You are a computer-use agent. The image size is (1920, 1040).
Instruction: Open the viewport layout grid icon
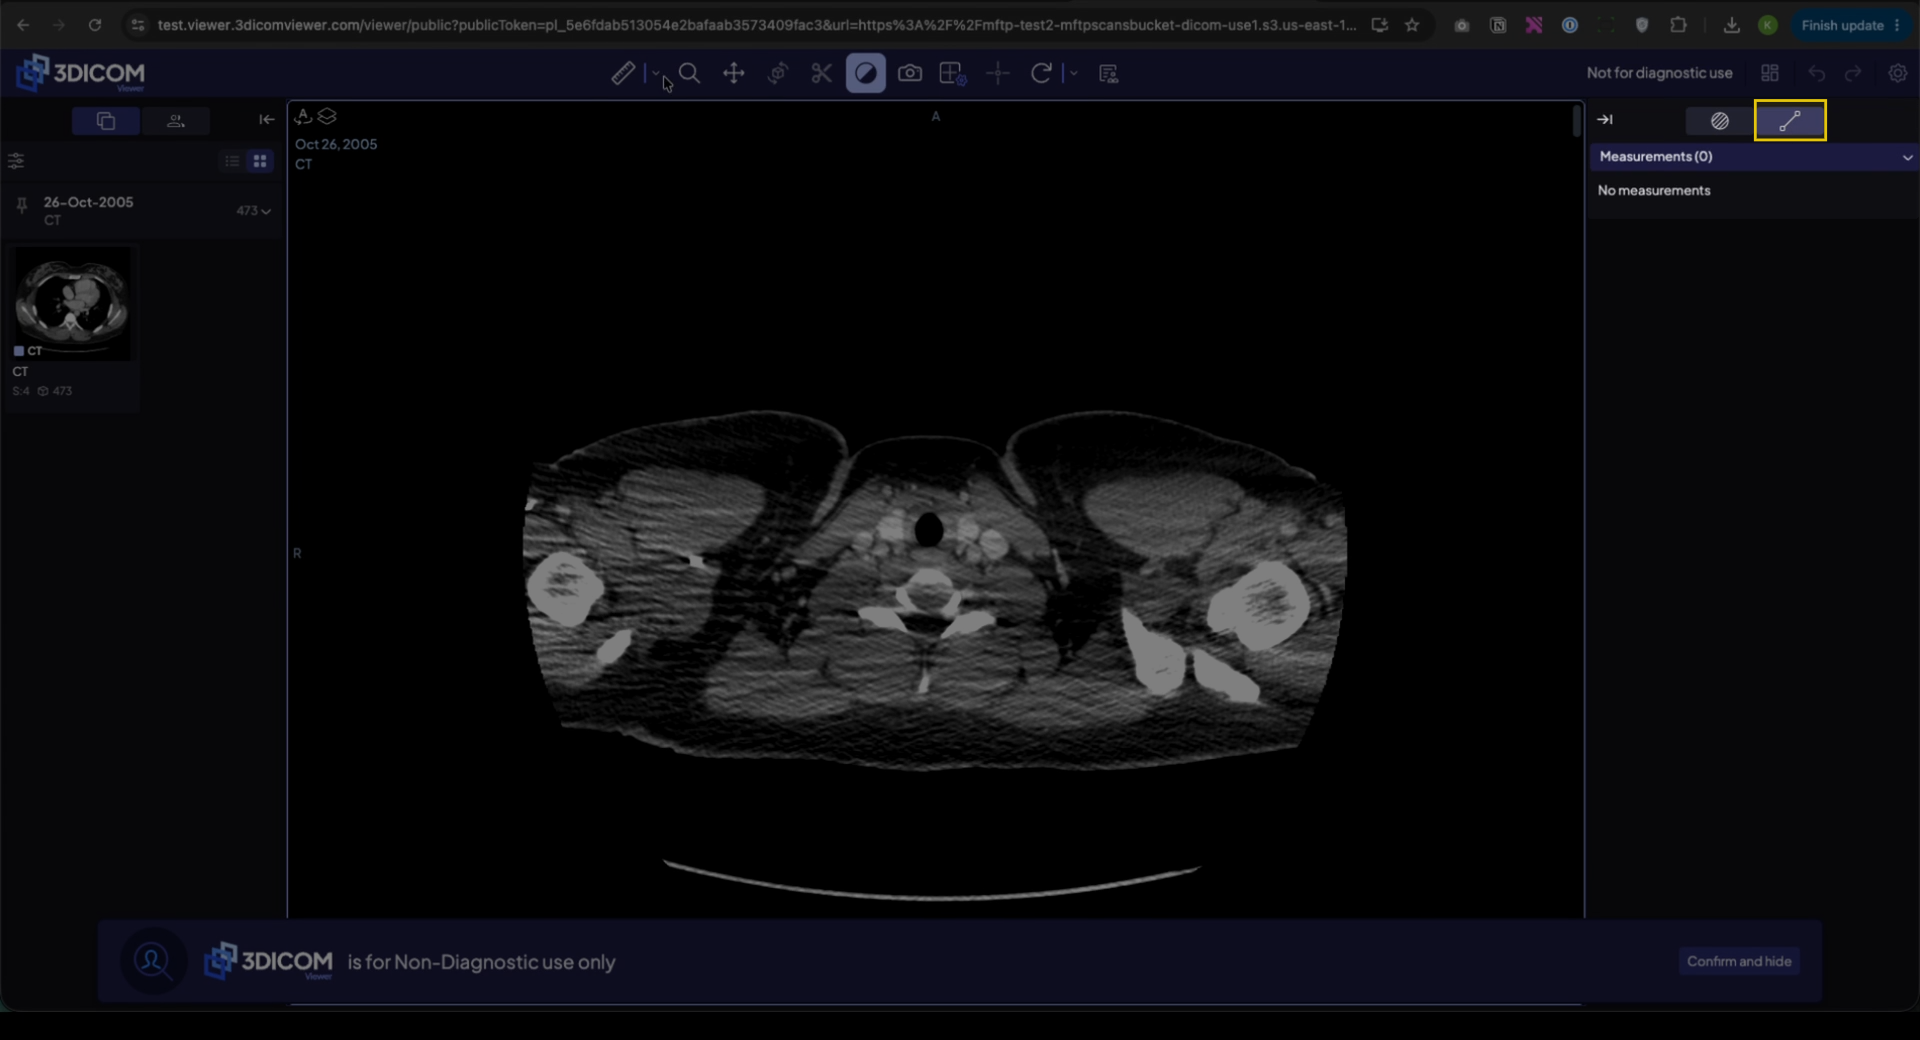click(1770, 73)
